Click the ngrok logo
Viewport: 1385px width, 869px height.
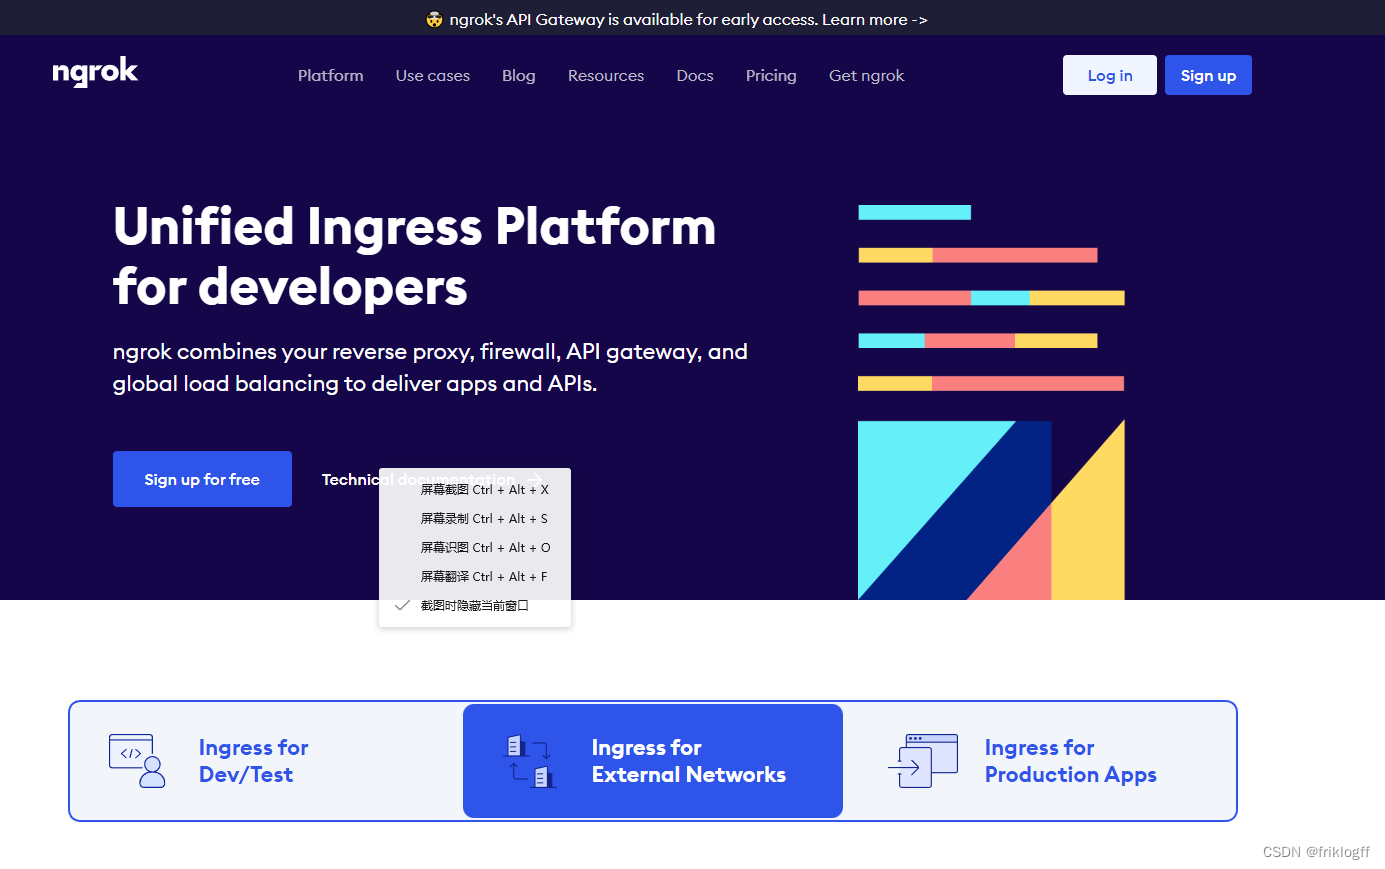click(95, 72)
